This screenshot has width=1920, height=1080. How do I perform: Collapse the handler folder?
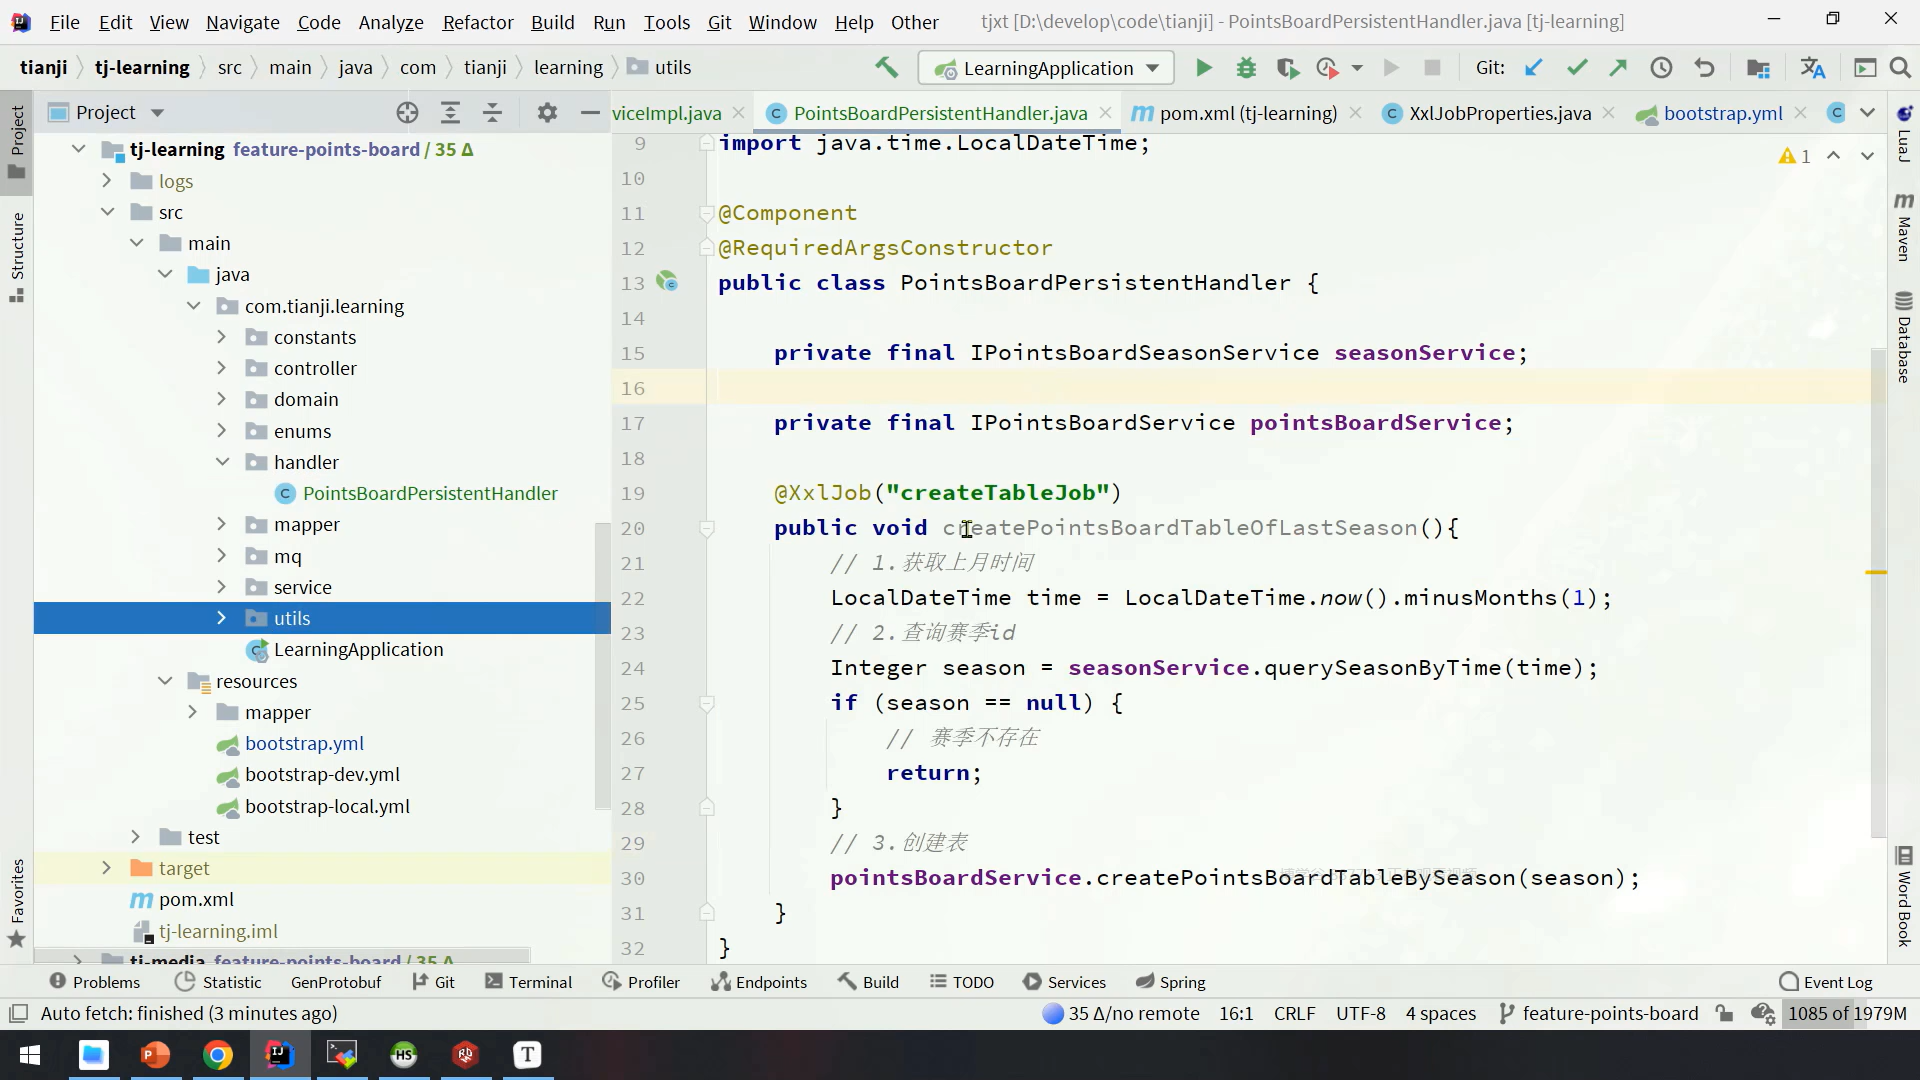click(x=222, y=462)
